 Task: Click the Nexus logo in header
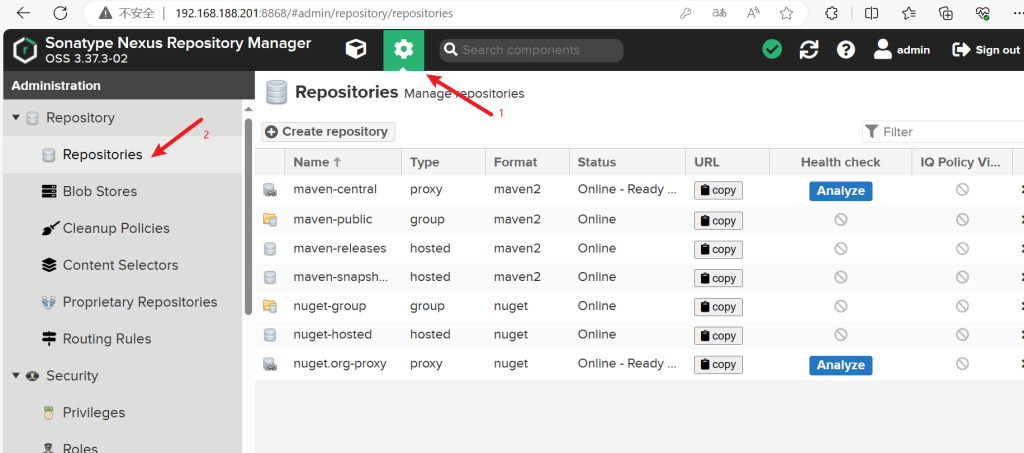coord(25,50)
